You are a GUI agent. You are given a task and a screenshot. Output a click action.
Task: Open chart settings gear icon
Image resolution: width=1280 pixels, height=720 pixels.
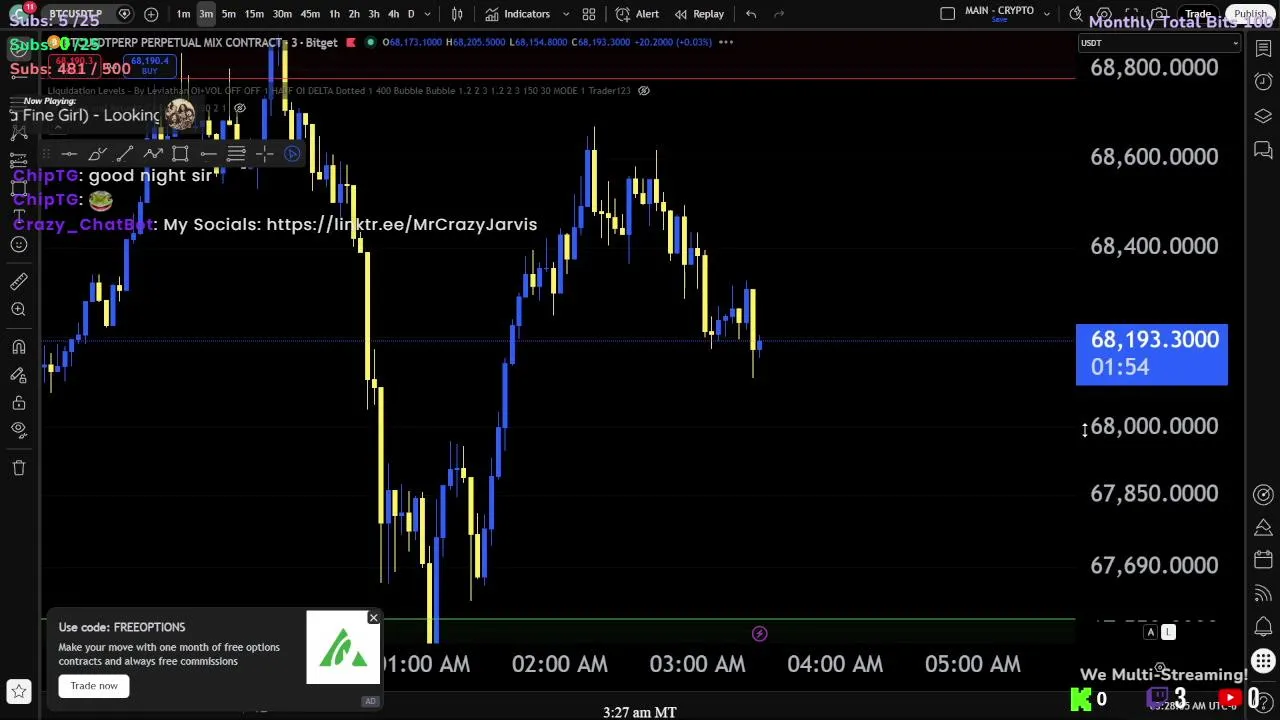point(1104,14)
